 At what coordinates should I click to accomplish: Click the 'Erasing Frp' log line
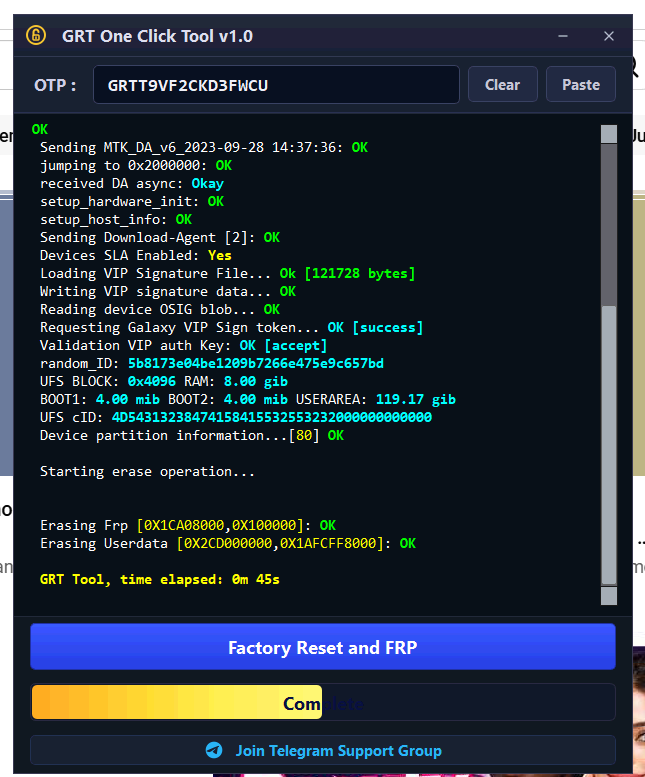(188, 525)
